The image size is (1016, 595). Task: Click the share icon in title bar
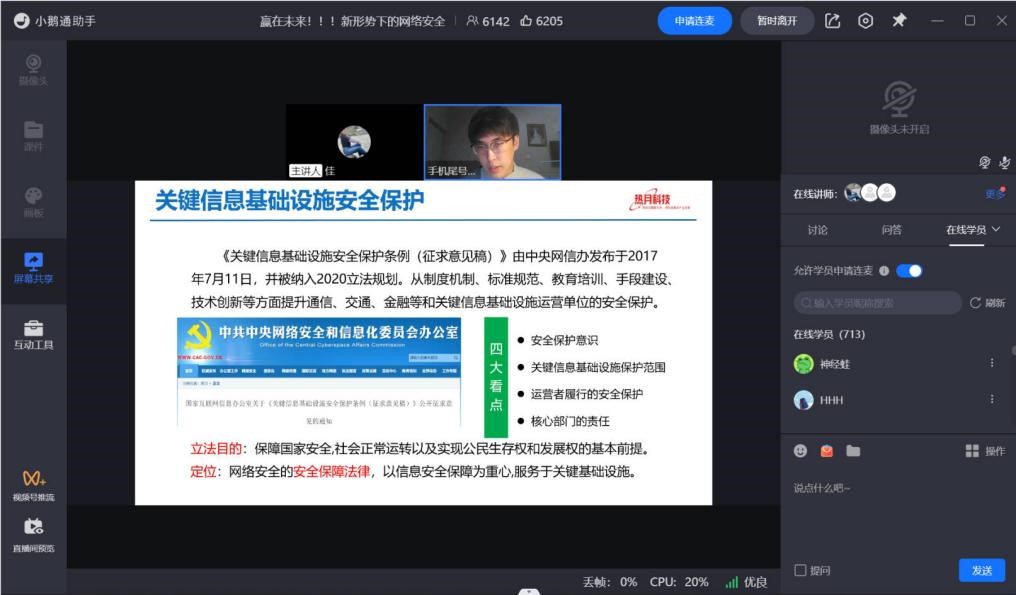[833, 21]
